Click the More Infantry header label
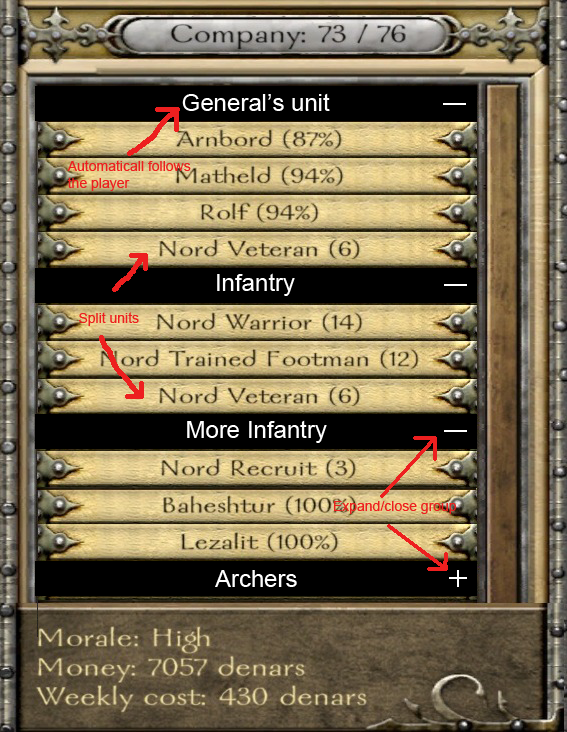 click(256, 430)
